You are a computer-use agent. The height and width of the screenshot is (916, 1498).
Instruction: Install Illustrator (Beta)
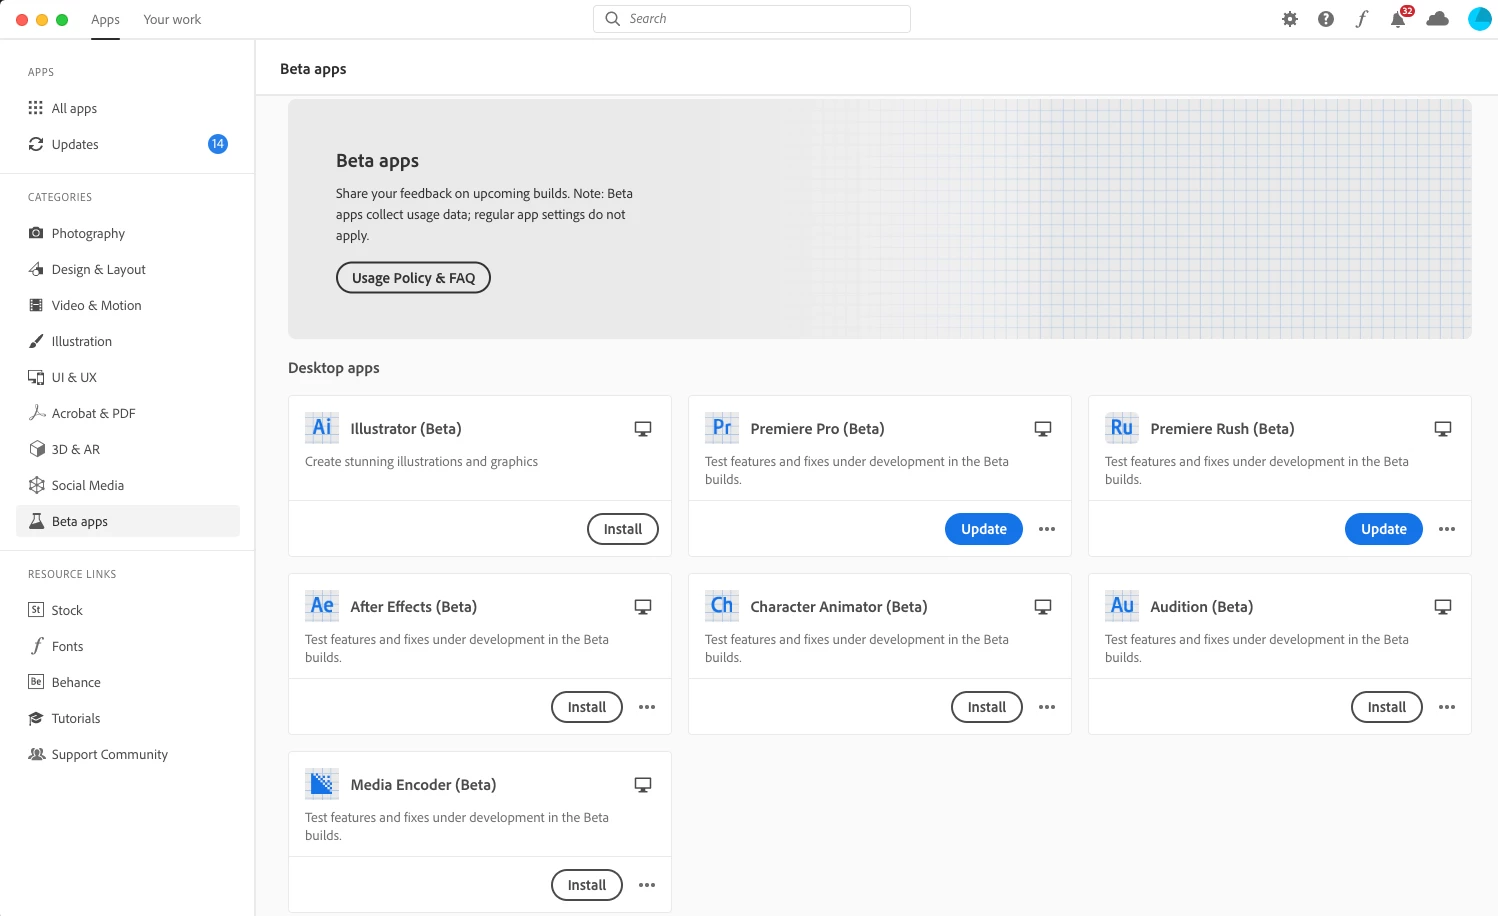[x=623, y=529]
